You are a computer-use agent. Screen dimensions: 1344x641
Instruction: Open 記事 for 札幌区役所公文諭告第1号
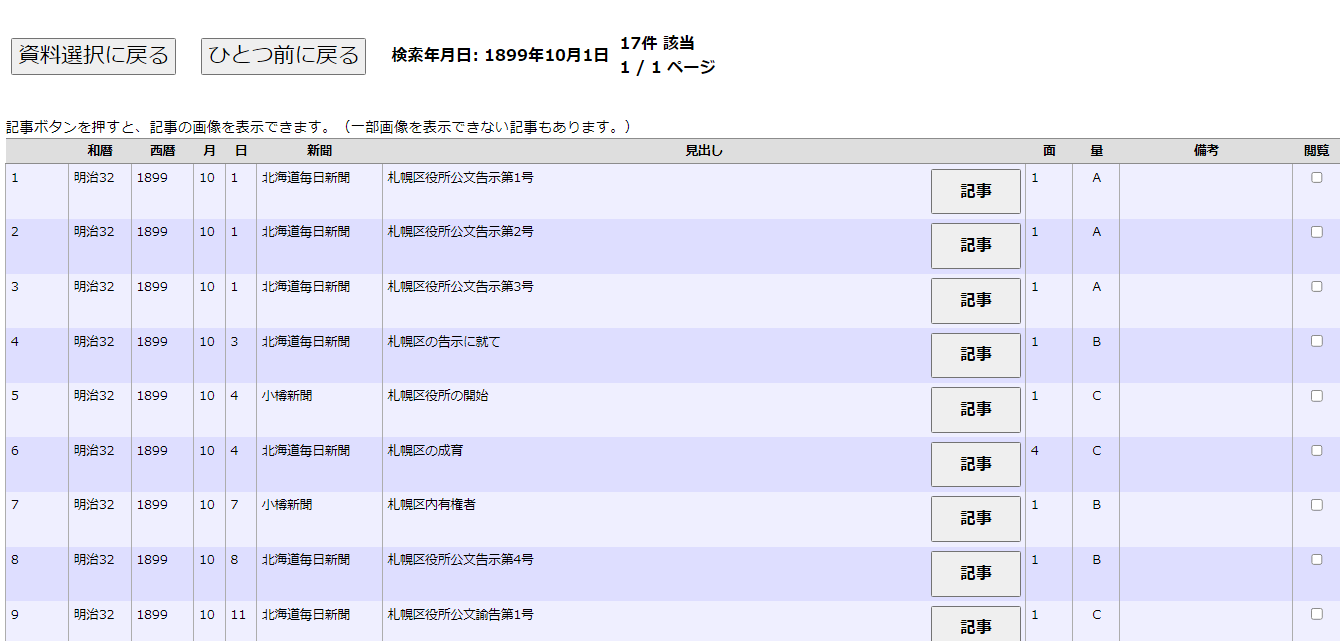(x=976, y=624)
